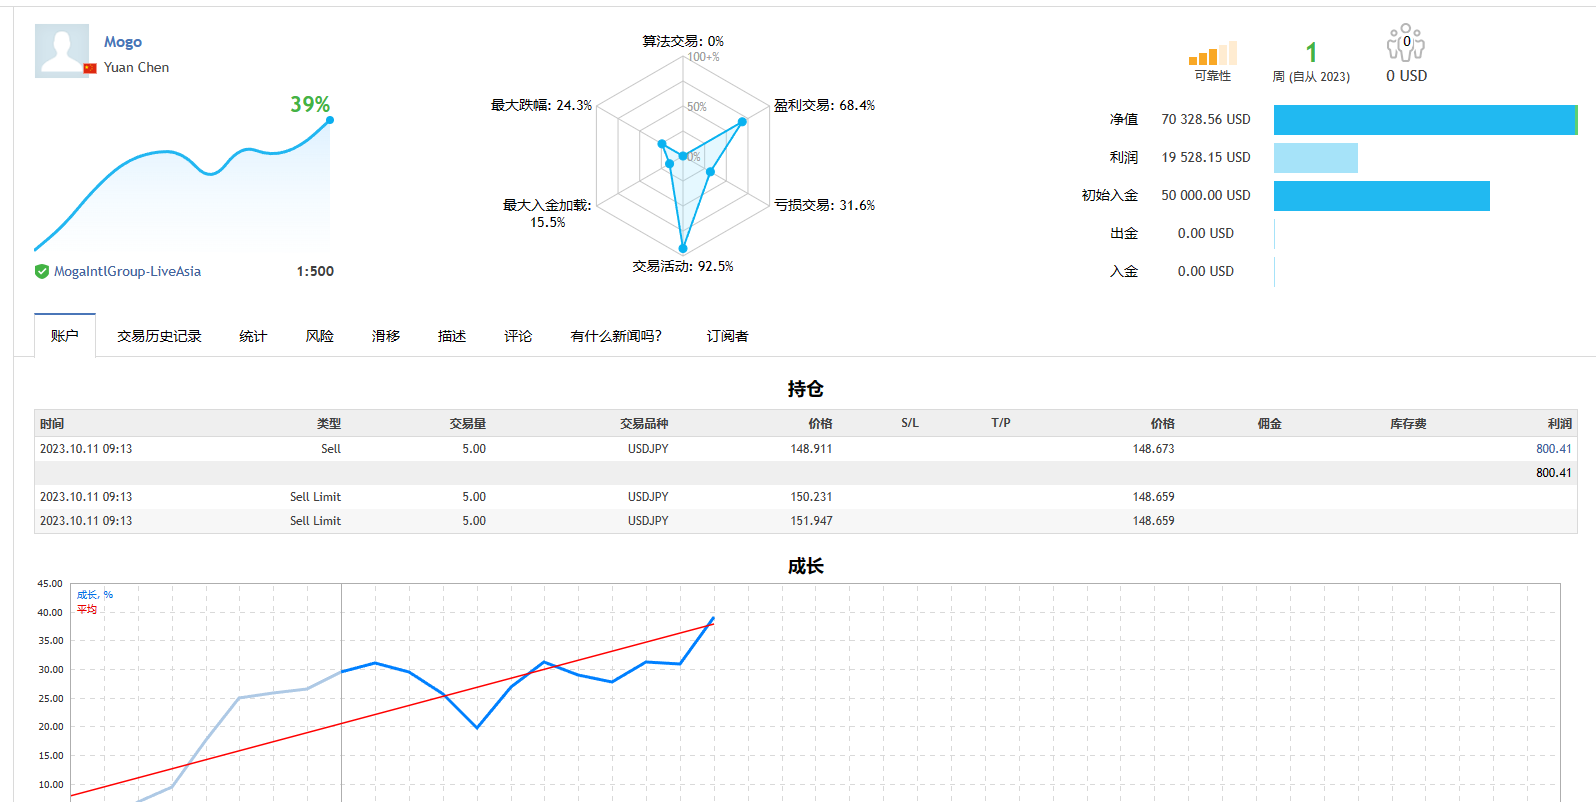The width and height of the screenshot is (1596, 802).
Task: Open the 统计 tab
Action: pos(253,336)
